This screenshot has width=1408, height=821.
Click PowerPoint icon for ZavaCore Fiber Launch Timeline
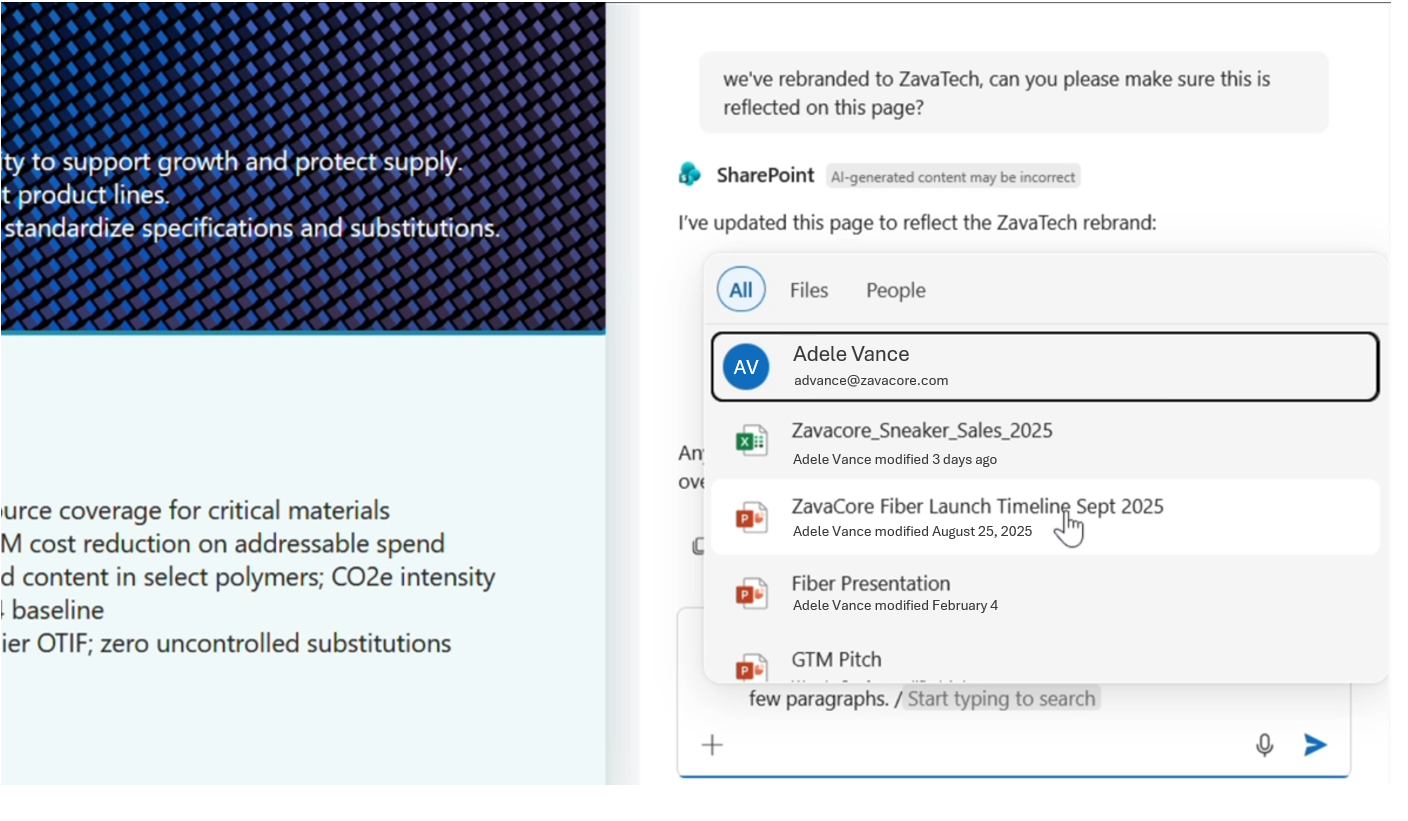click(751, 518)
